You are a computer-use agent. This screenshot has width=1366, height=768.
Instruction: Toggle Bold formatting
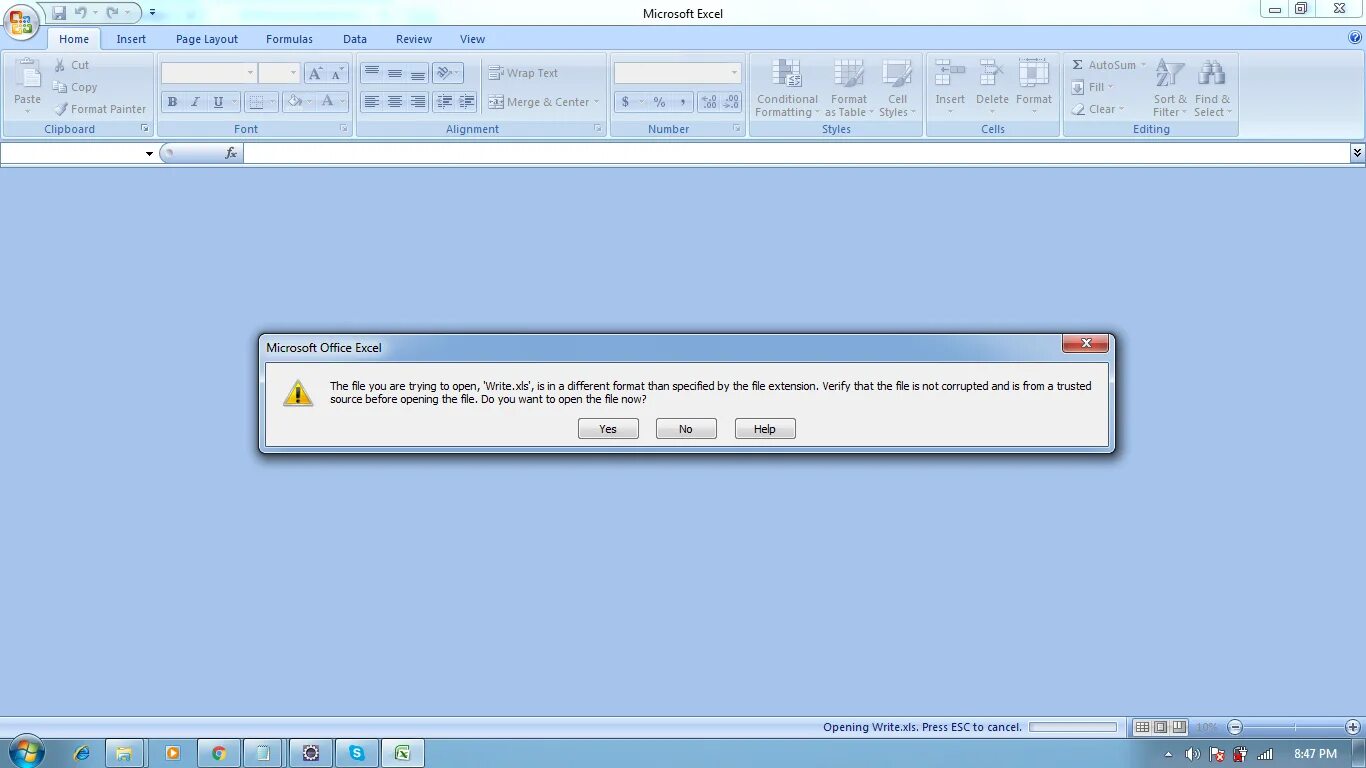[172, 102]
